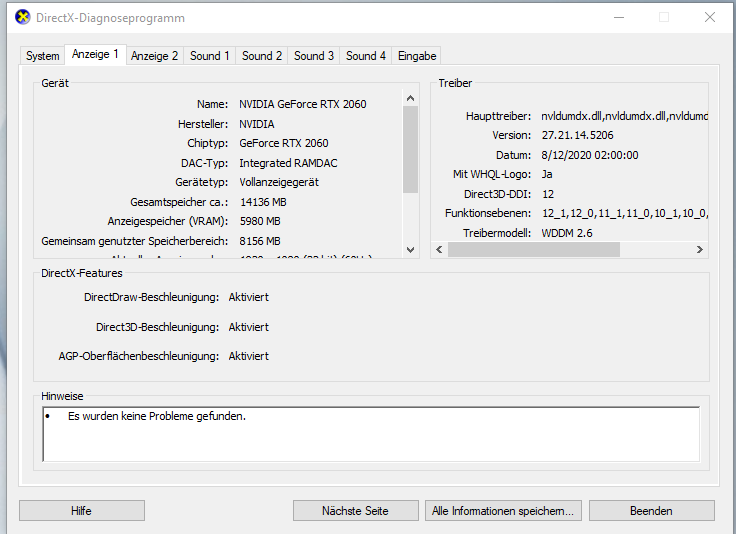This screenshot has height=534, width=736.
Task: Go to the Sound 3 tab
Action: (314, 56)
